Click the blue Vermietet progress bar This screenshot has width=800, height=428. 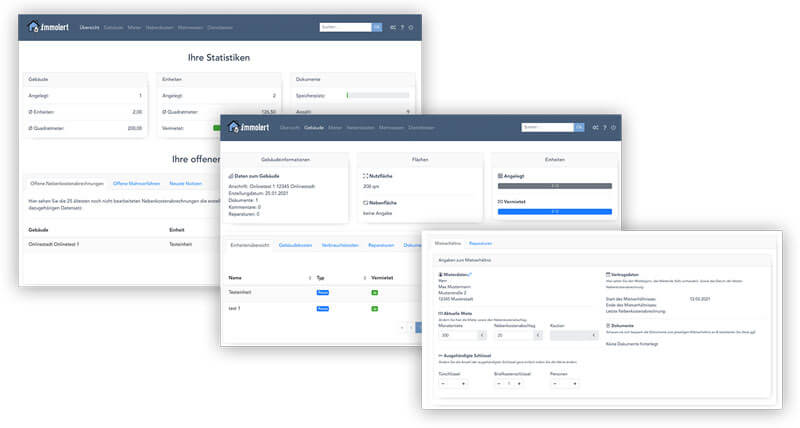pyautogui.click(x=554, y=211)
